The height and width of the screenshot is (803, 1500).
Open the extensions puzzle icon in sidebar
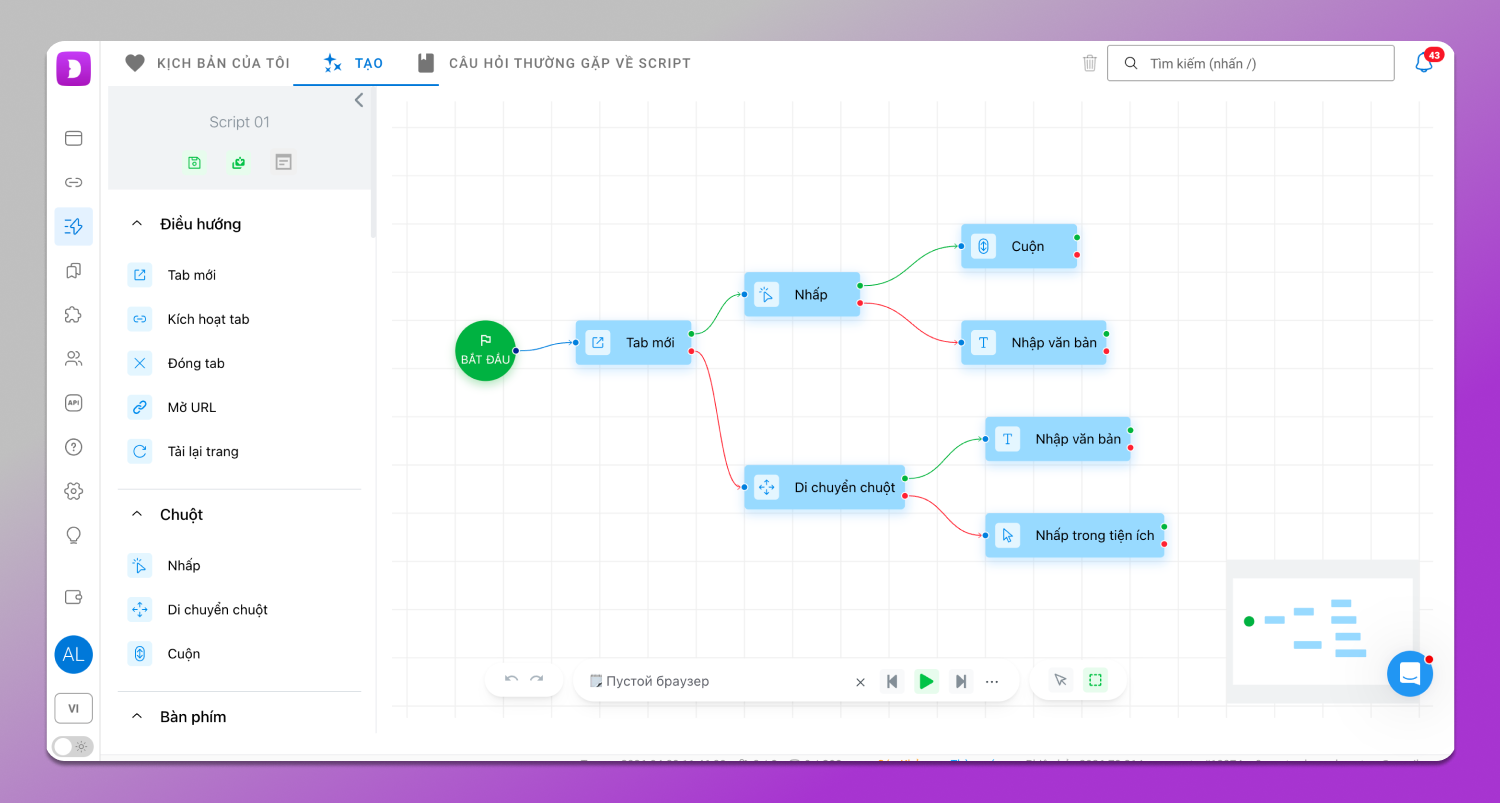[73, 315]
